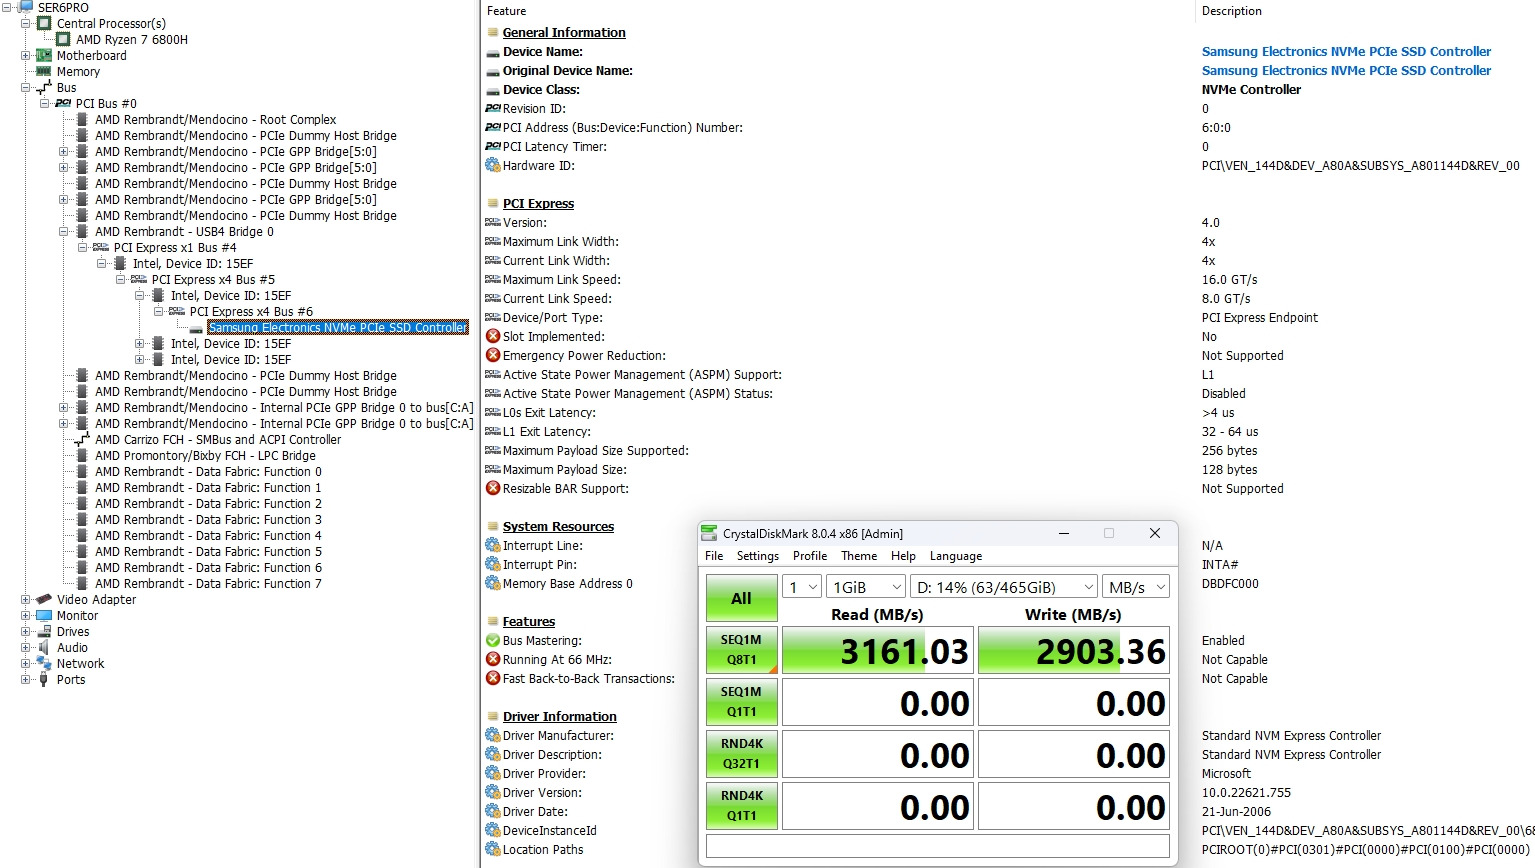Expand the Drives tree node
Image resolution: width=1535 pixels, height=868 pixels.
26,631
